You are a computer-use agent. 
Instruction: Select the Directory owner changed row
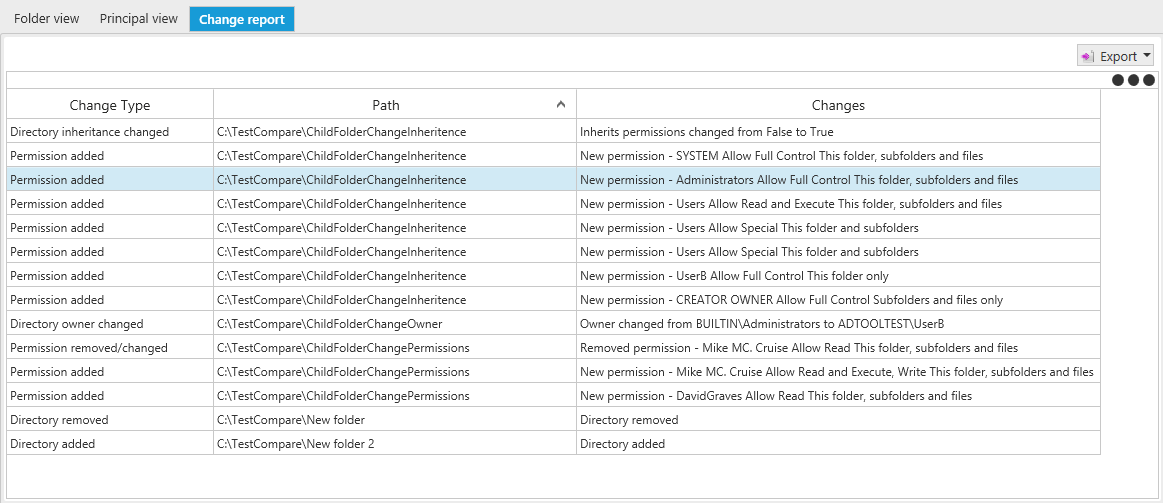[553, 323]
